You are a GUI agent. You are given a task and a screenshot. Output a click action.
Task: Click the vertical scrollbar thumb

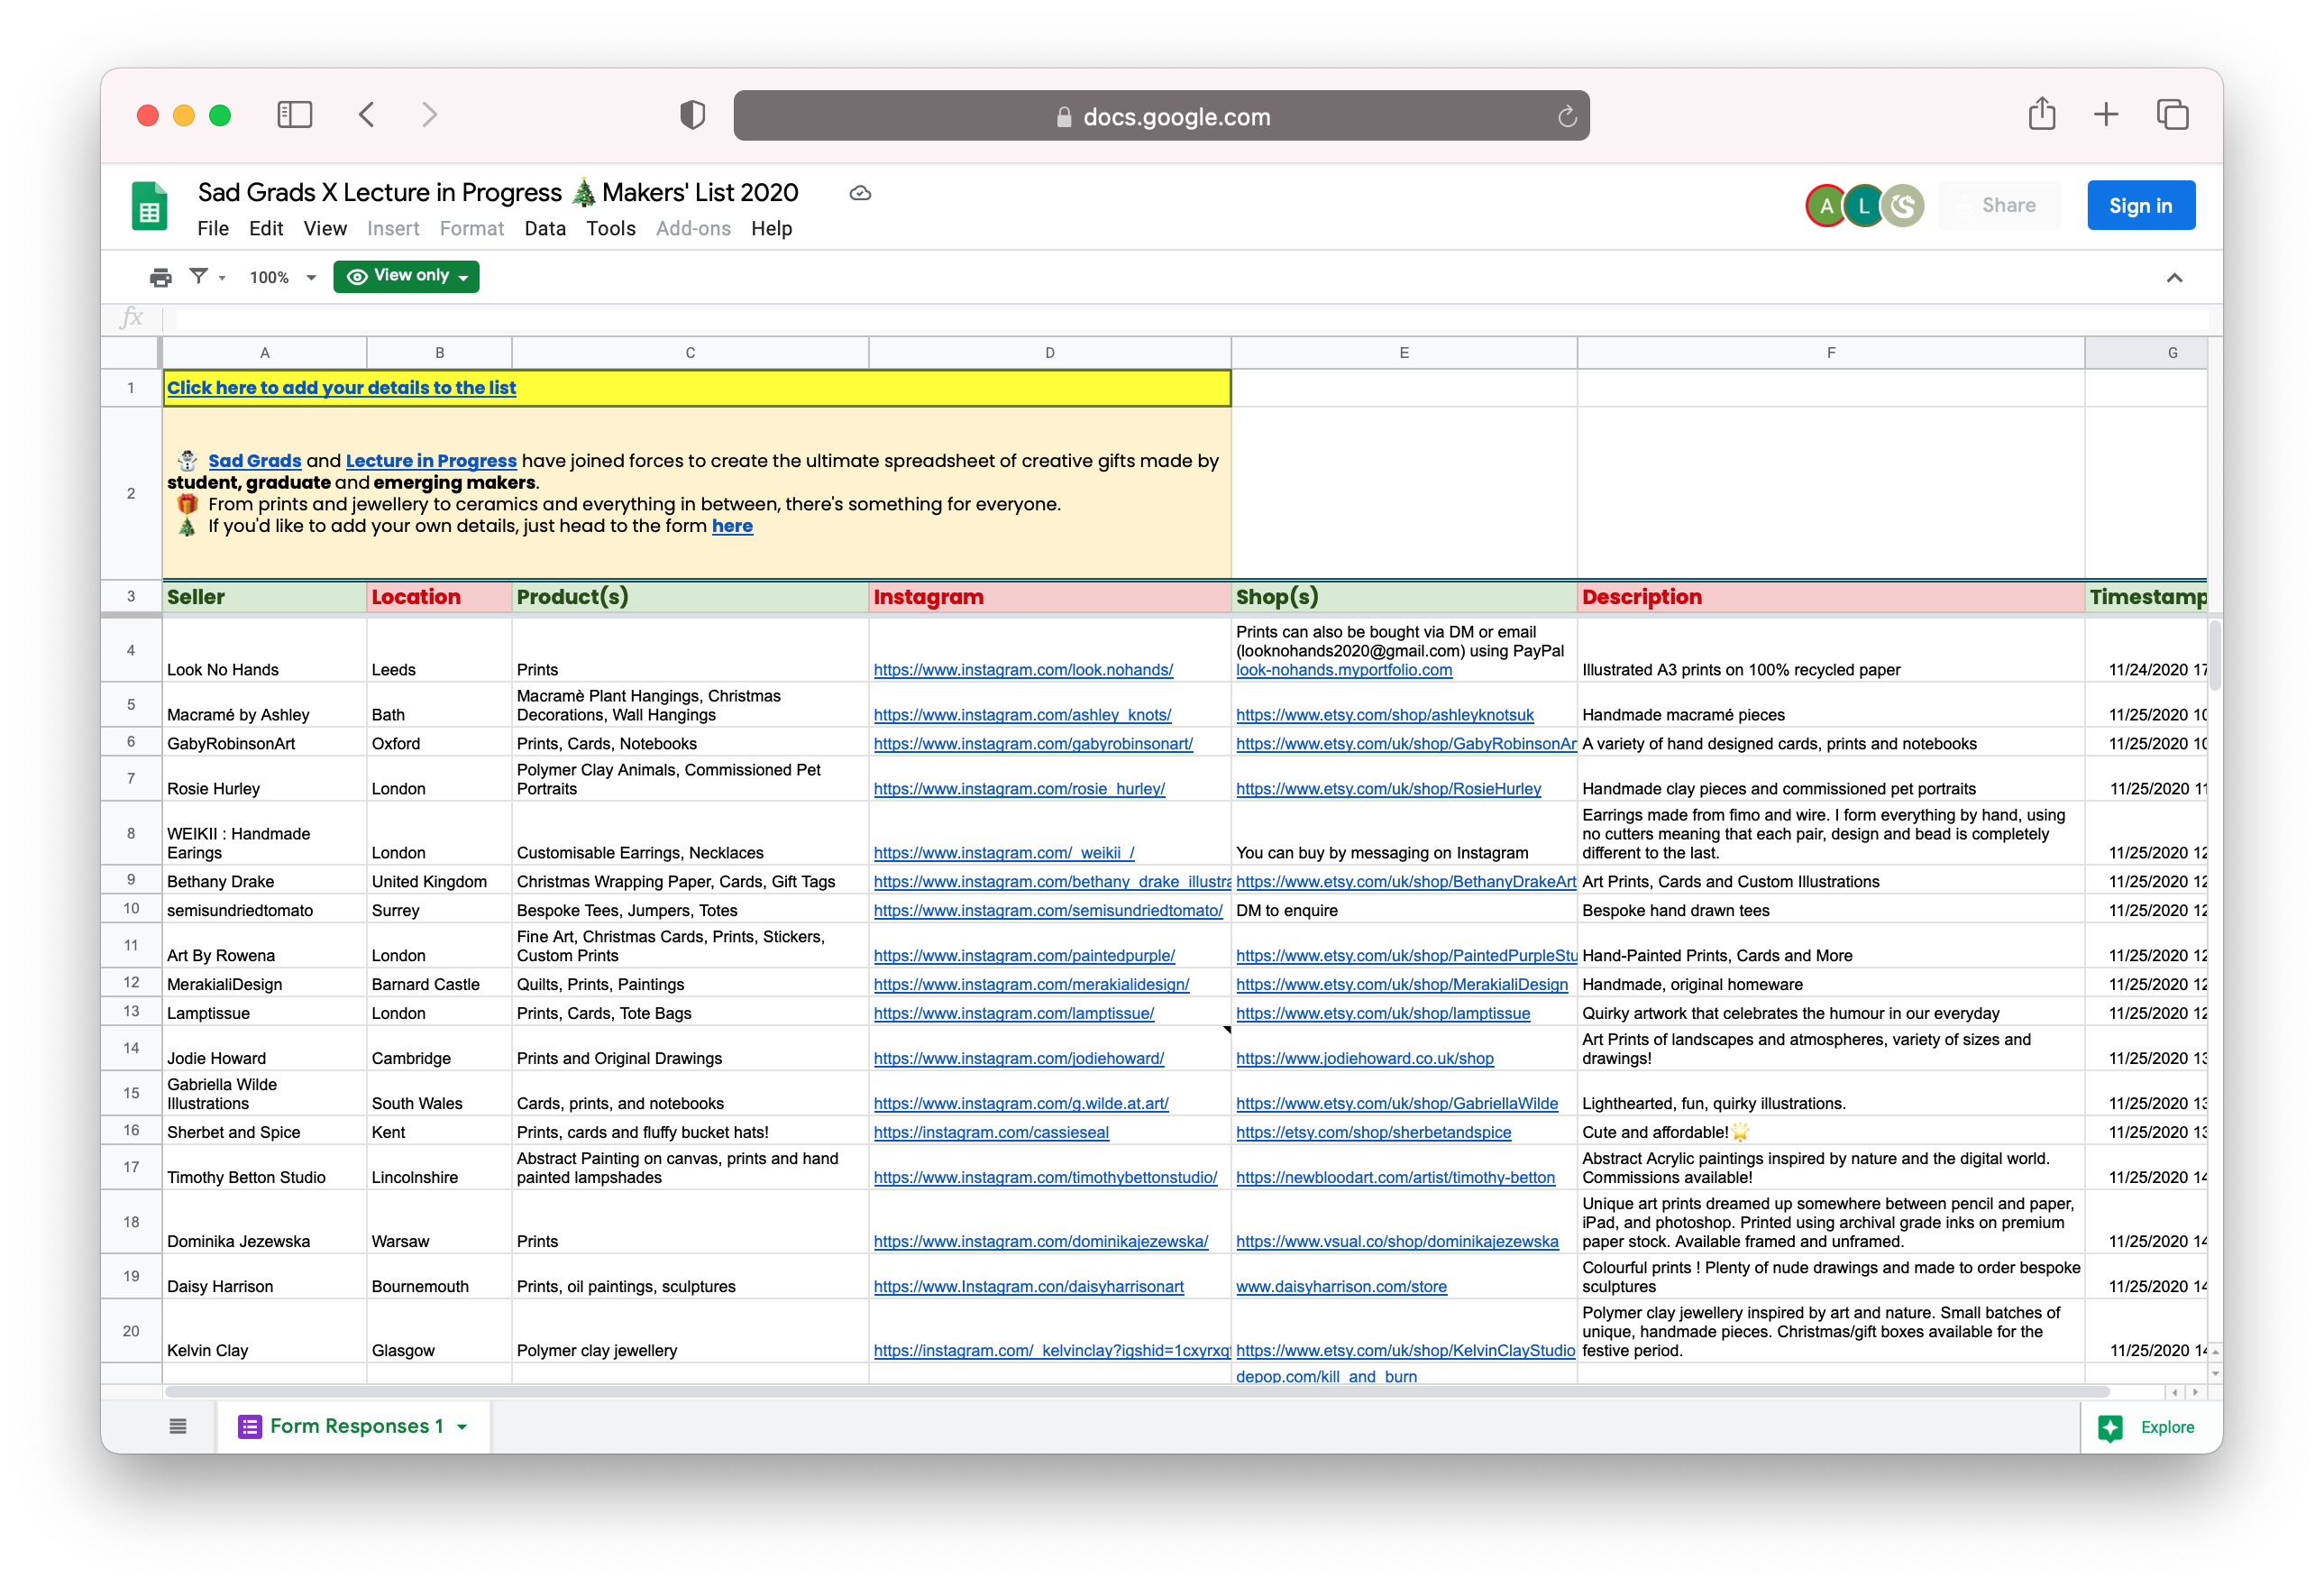click(2215, 657)
